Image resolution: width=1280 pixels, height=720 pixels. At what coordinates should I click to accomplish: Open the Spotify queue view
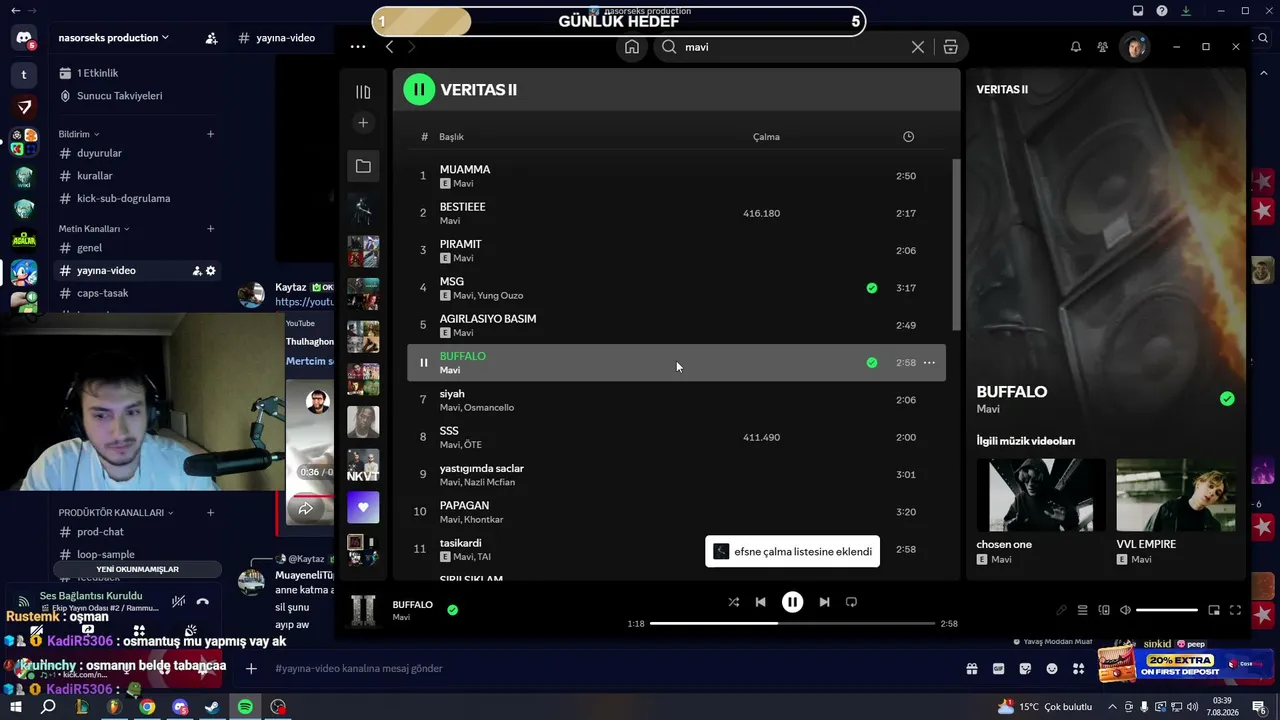[1082, 610]
